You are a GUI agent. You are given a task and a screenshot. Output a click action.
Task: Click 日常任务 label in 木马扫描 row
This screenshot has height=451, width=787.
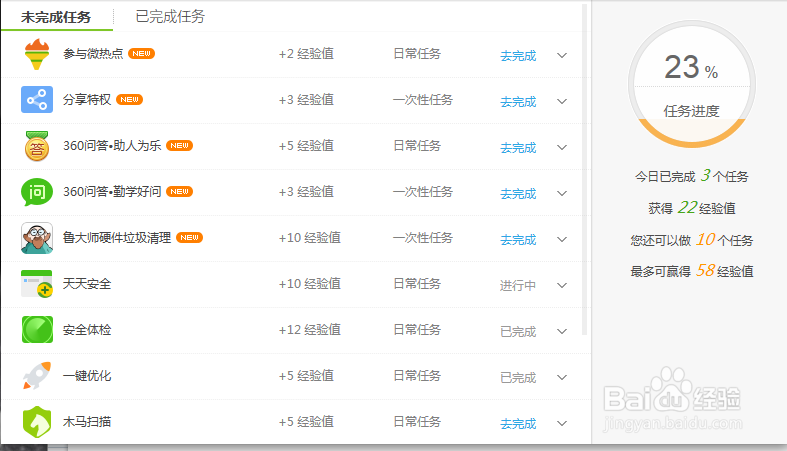coord(417,421)
